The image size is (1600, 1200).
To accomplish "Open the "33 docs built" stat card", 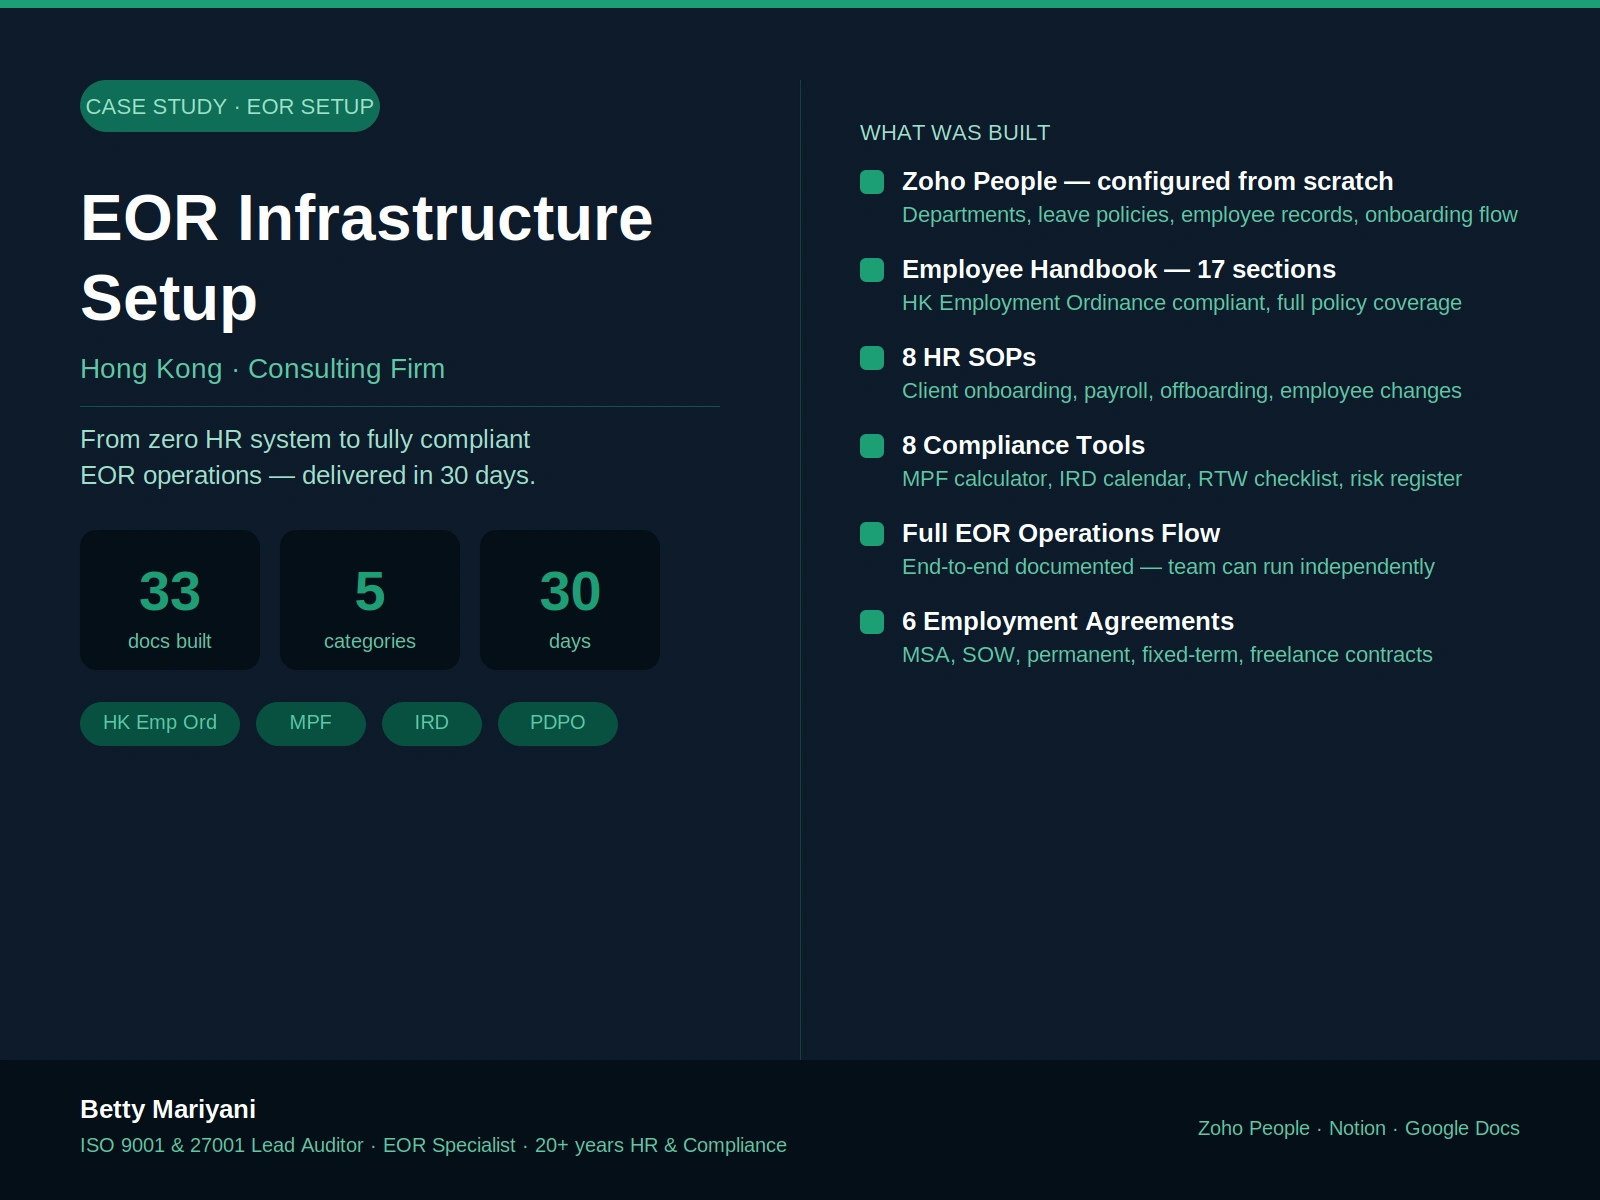I will pyautogui.click(x=170, y=600).
